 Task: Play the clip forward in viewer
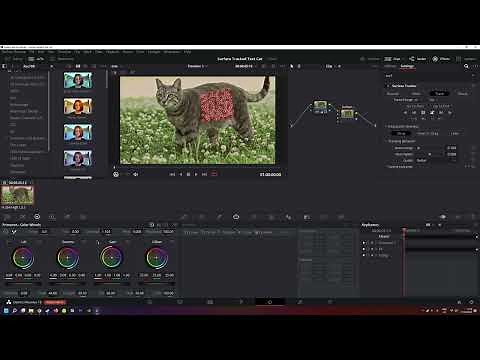(x=196, y=174)
